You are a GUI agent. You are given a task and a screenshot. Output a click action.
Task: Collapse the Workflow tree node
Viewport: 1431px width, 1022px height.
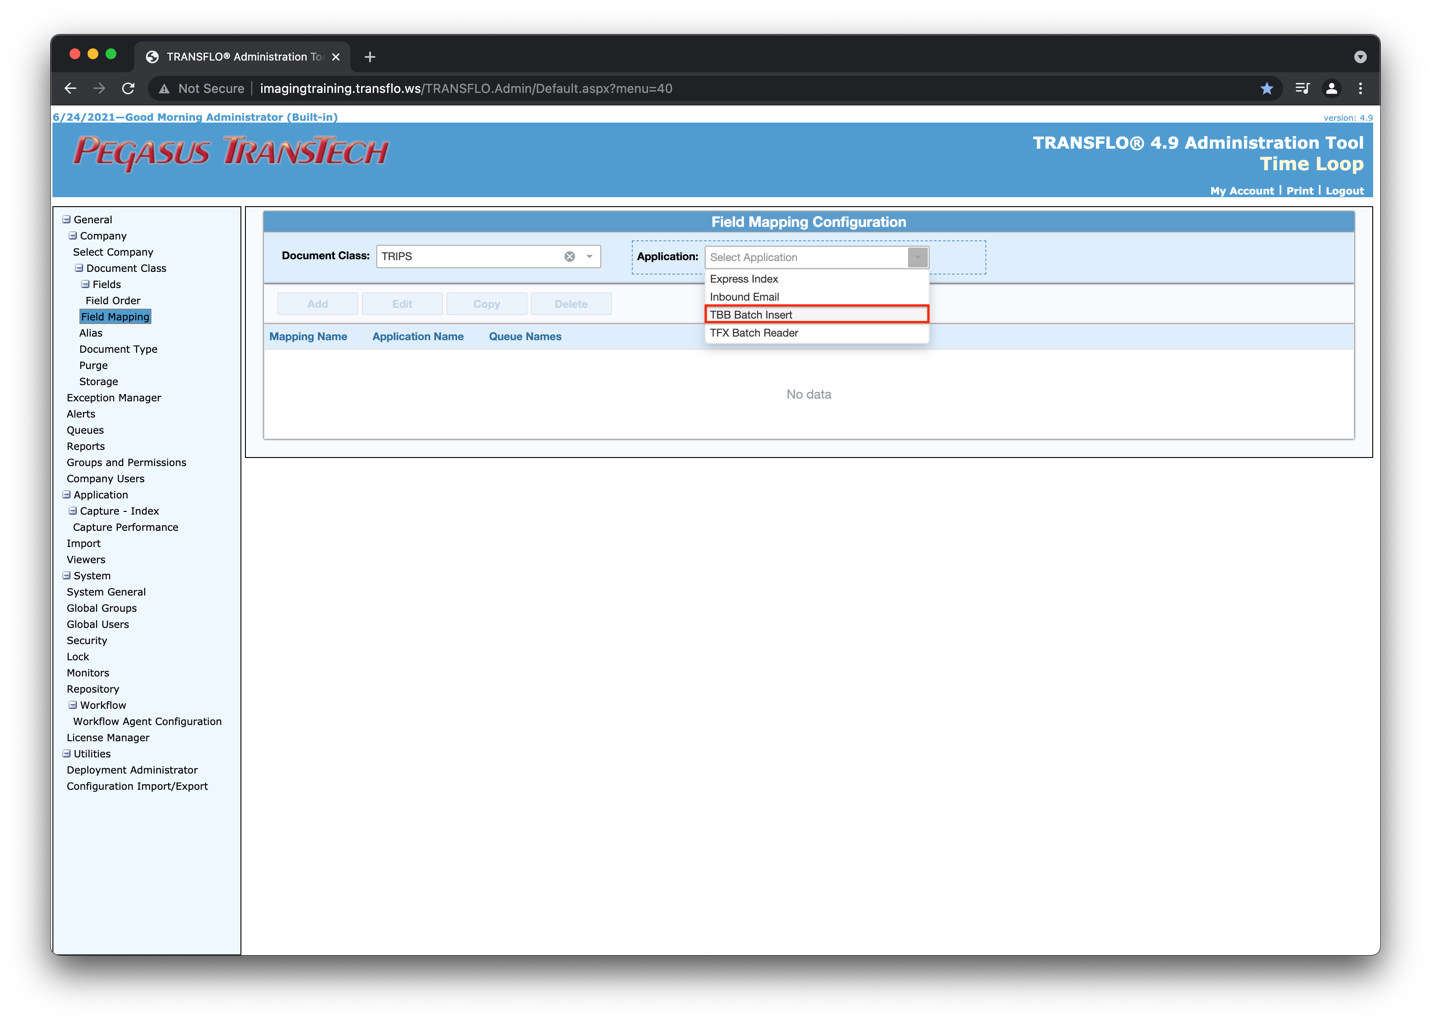71,705
